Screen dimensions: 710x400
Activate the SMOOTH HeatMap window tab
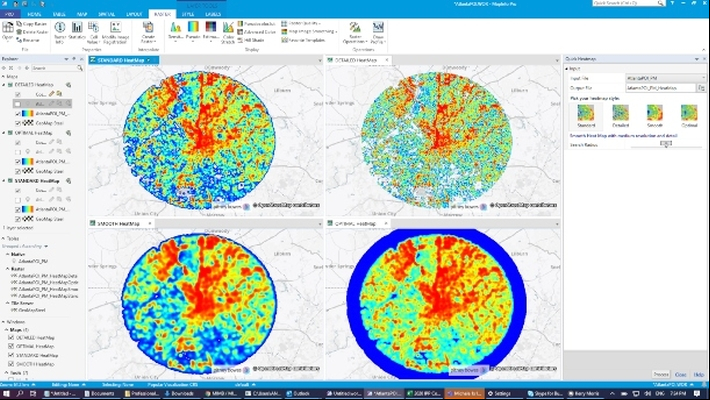point(117,223)
